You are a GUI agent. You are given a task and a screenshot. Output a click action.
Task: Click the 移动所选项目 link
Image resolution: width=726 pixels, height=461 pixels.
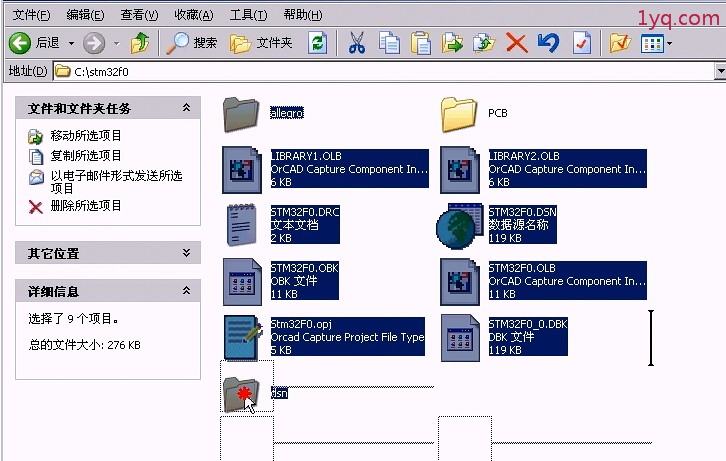(86, 136)
